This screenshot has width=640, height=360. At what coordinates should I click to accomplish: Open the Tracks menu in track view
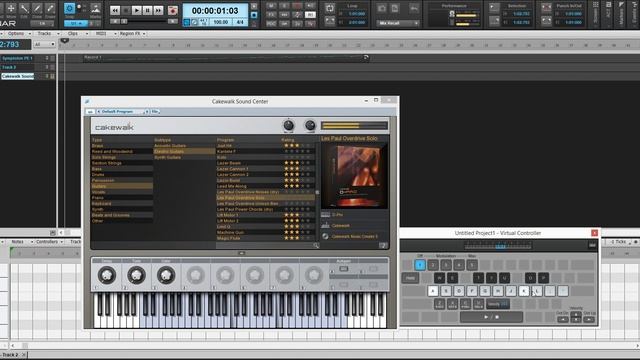click(44, 33)
